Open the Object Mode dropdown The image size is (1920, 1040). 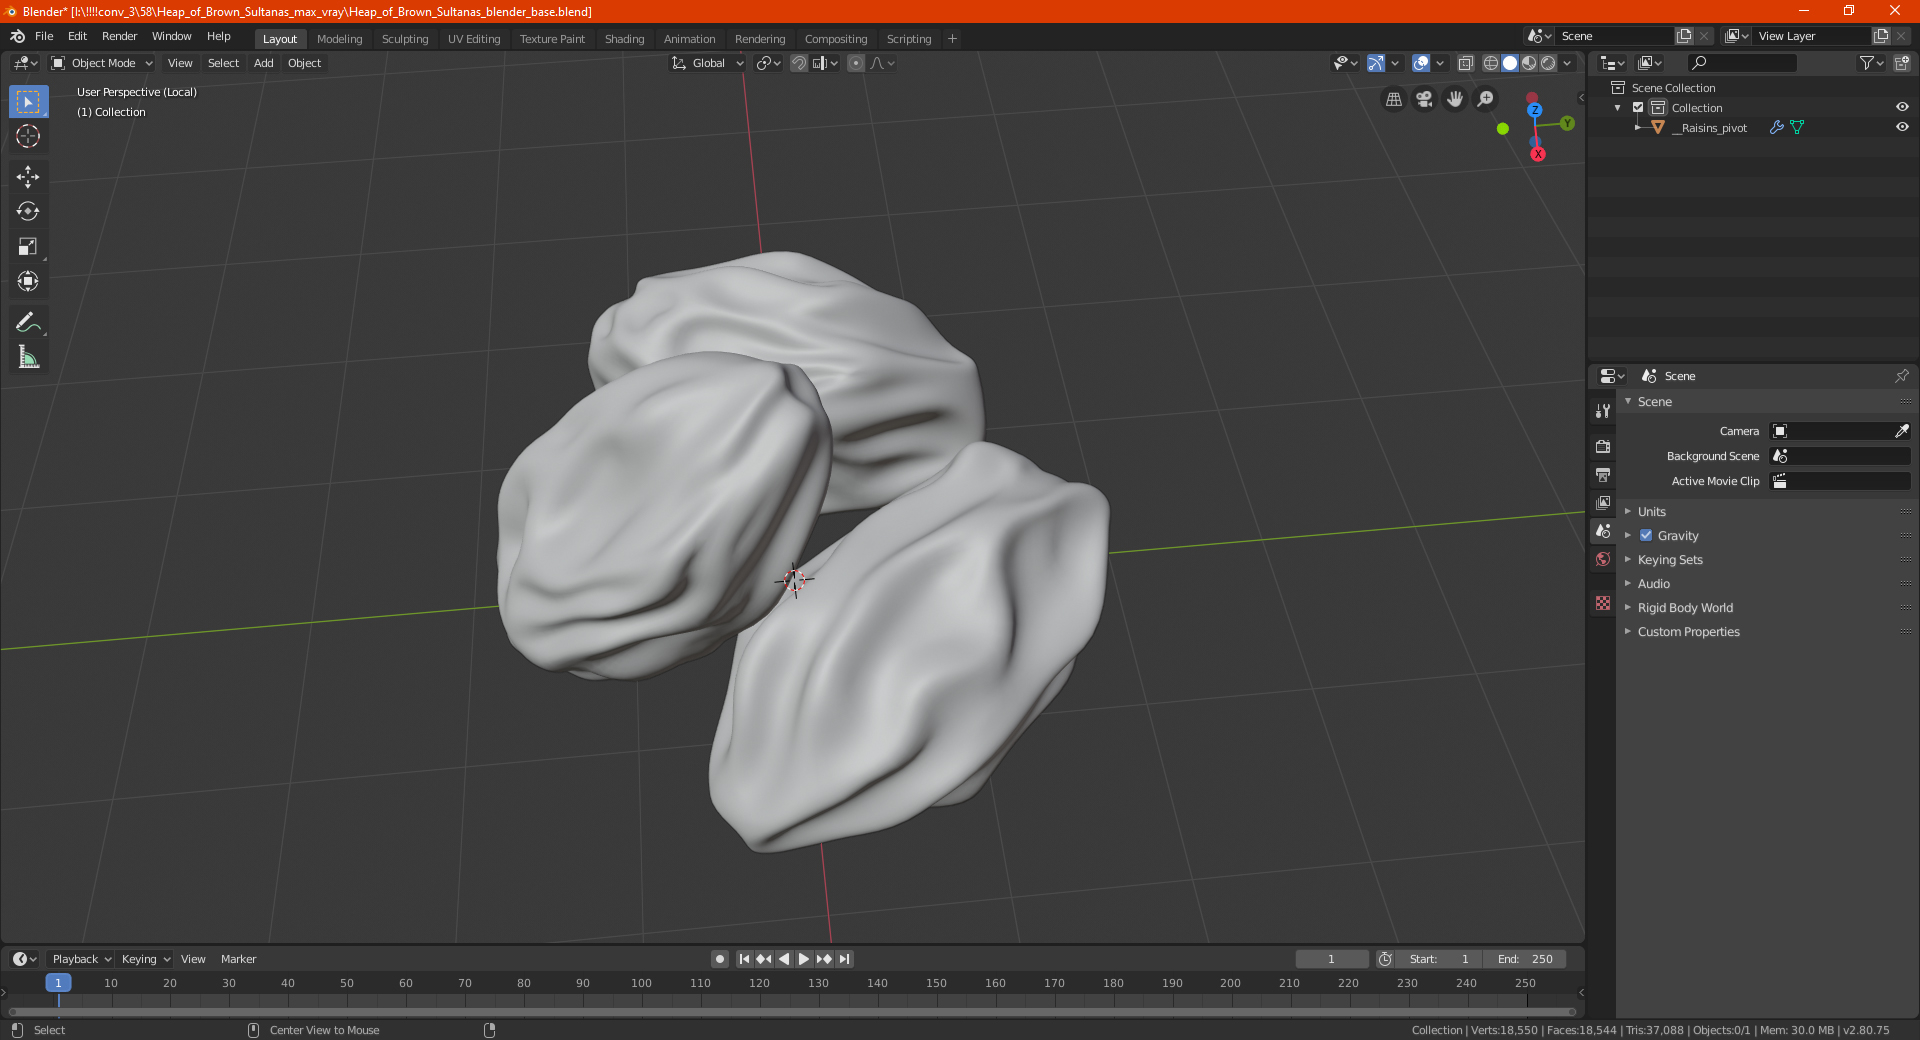(x=102, y=63)
